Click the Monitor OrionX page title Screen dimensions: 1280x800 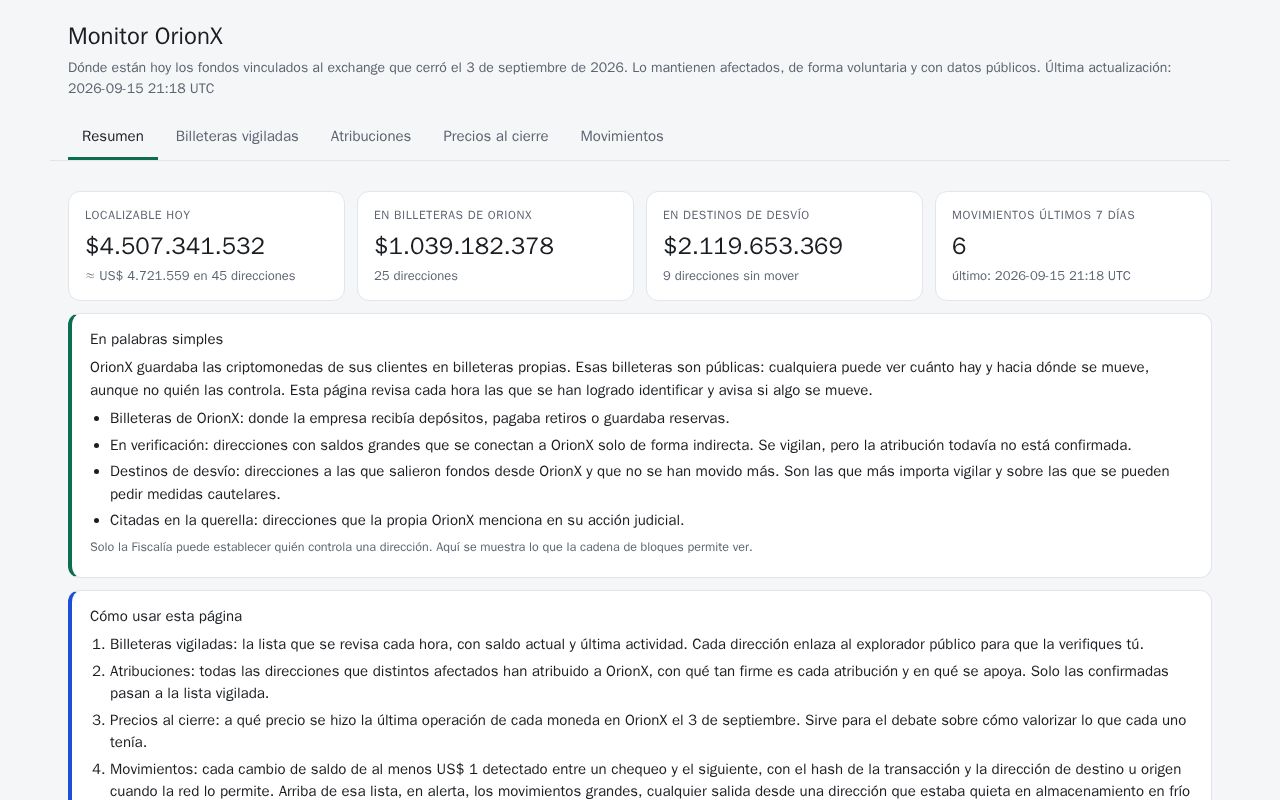[x=146, y=37]
